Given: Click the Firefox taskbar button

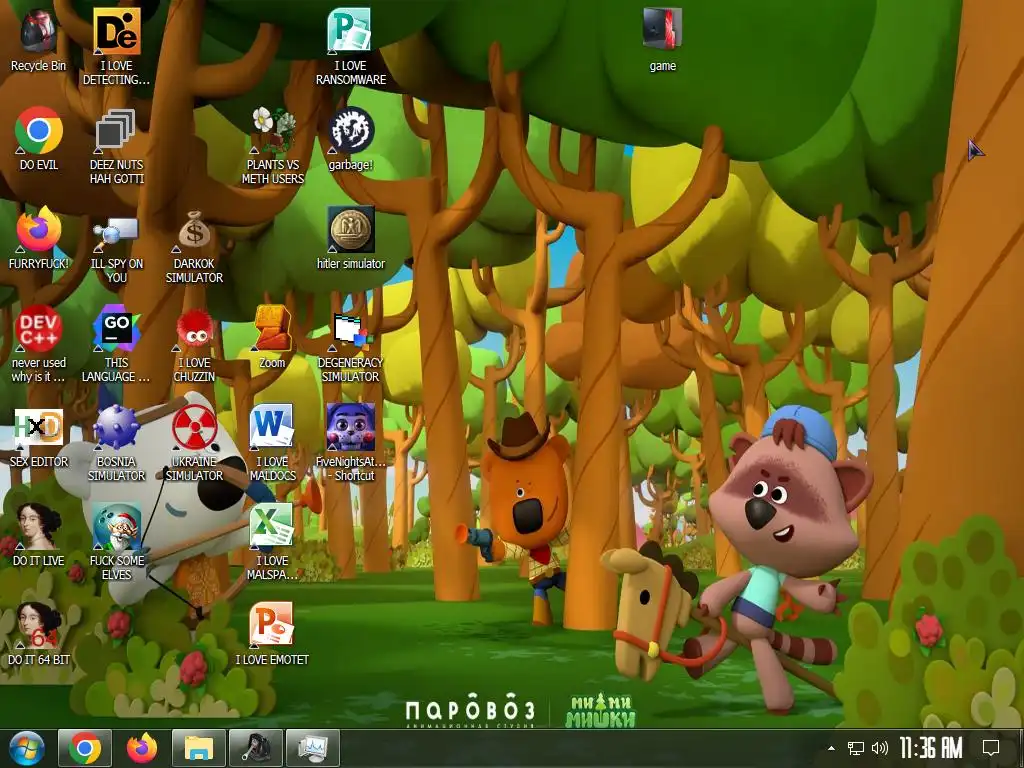Looking at the screenshot, I should coord(142,748).
